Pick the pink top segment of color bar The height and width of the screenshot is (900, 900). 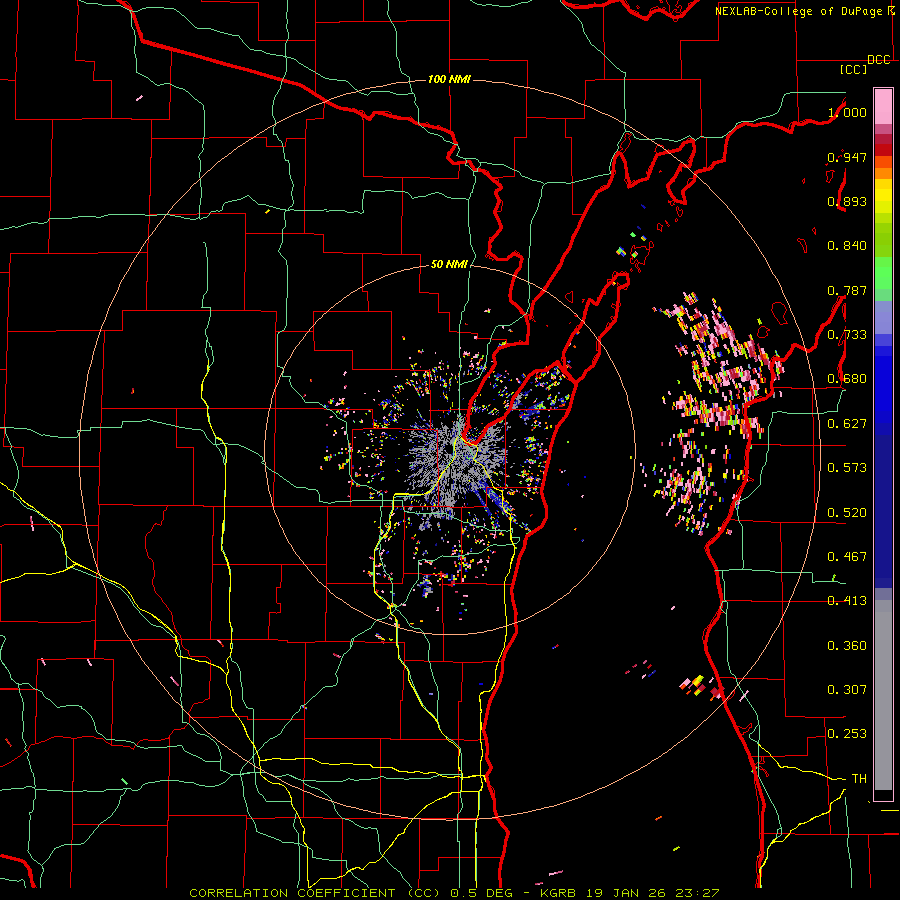click(x=883, y=106)
